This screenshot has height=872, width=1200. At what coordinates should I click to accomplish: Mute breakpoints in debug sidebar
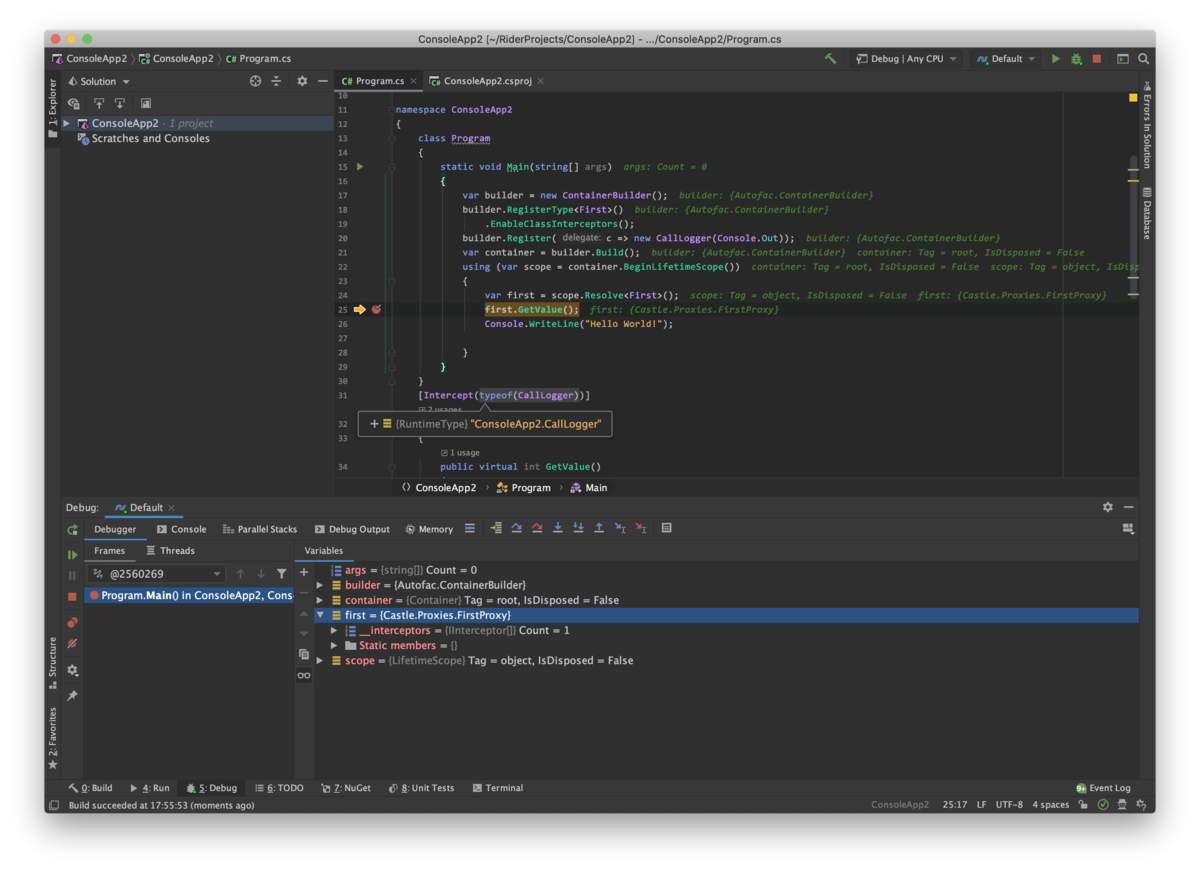[x=72, y=644]
